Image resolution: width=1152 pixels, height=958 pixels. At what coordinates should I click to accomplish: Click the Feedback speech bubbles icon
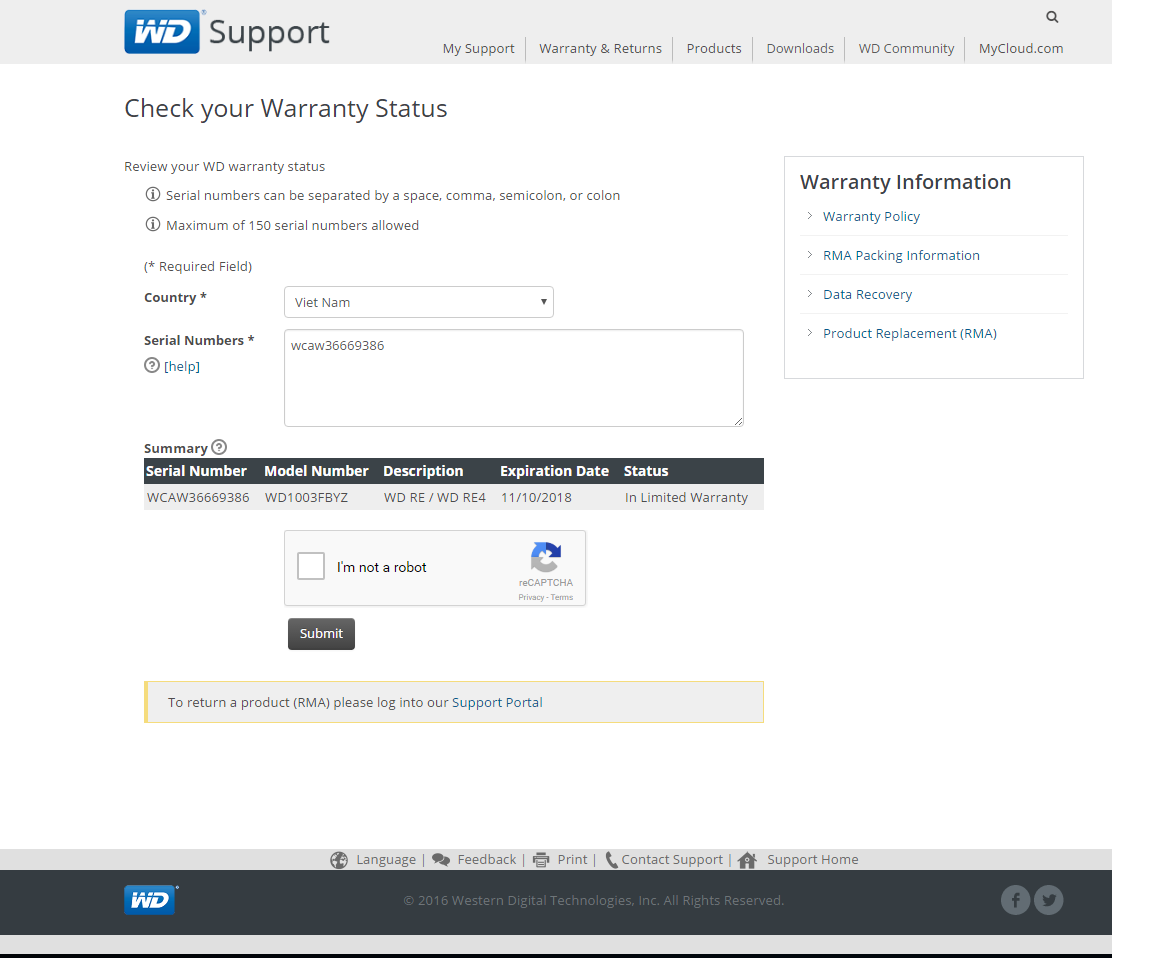coord(441,860)
